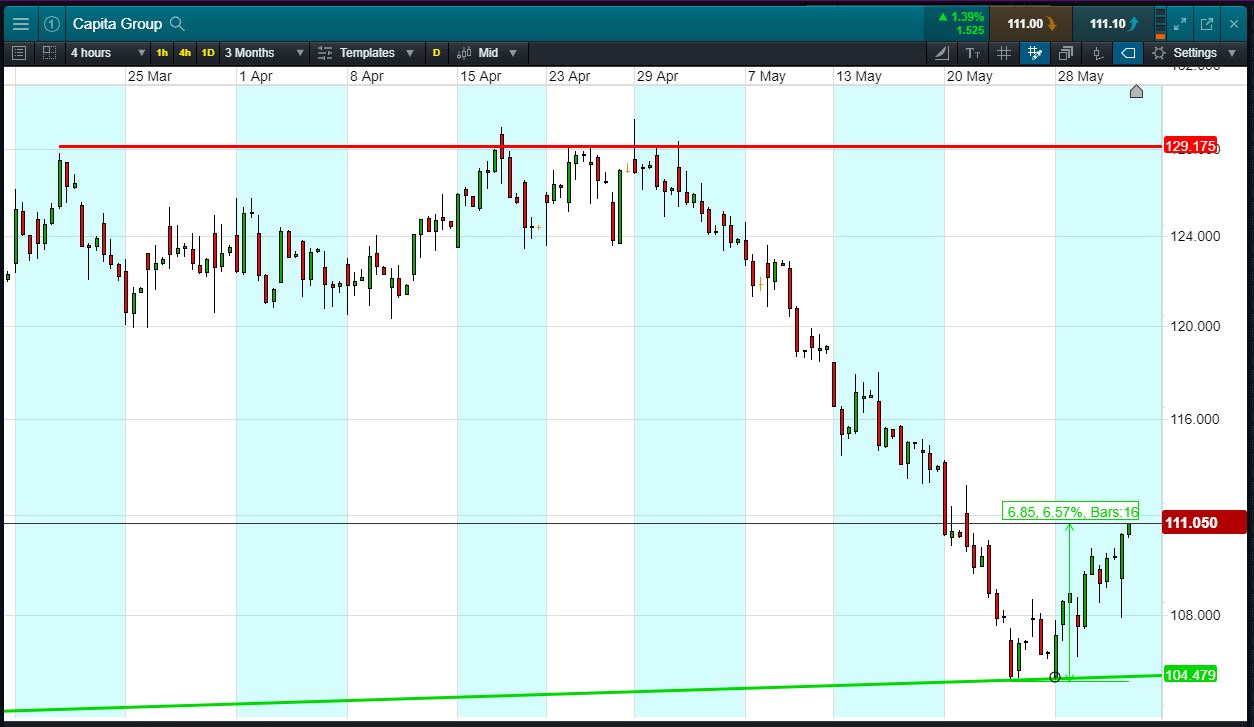
Task: Click the circled number one icon
Action: (x=52, y=23)
